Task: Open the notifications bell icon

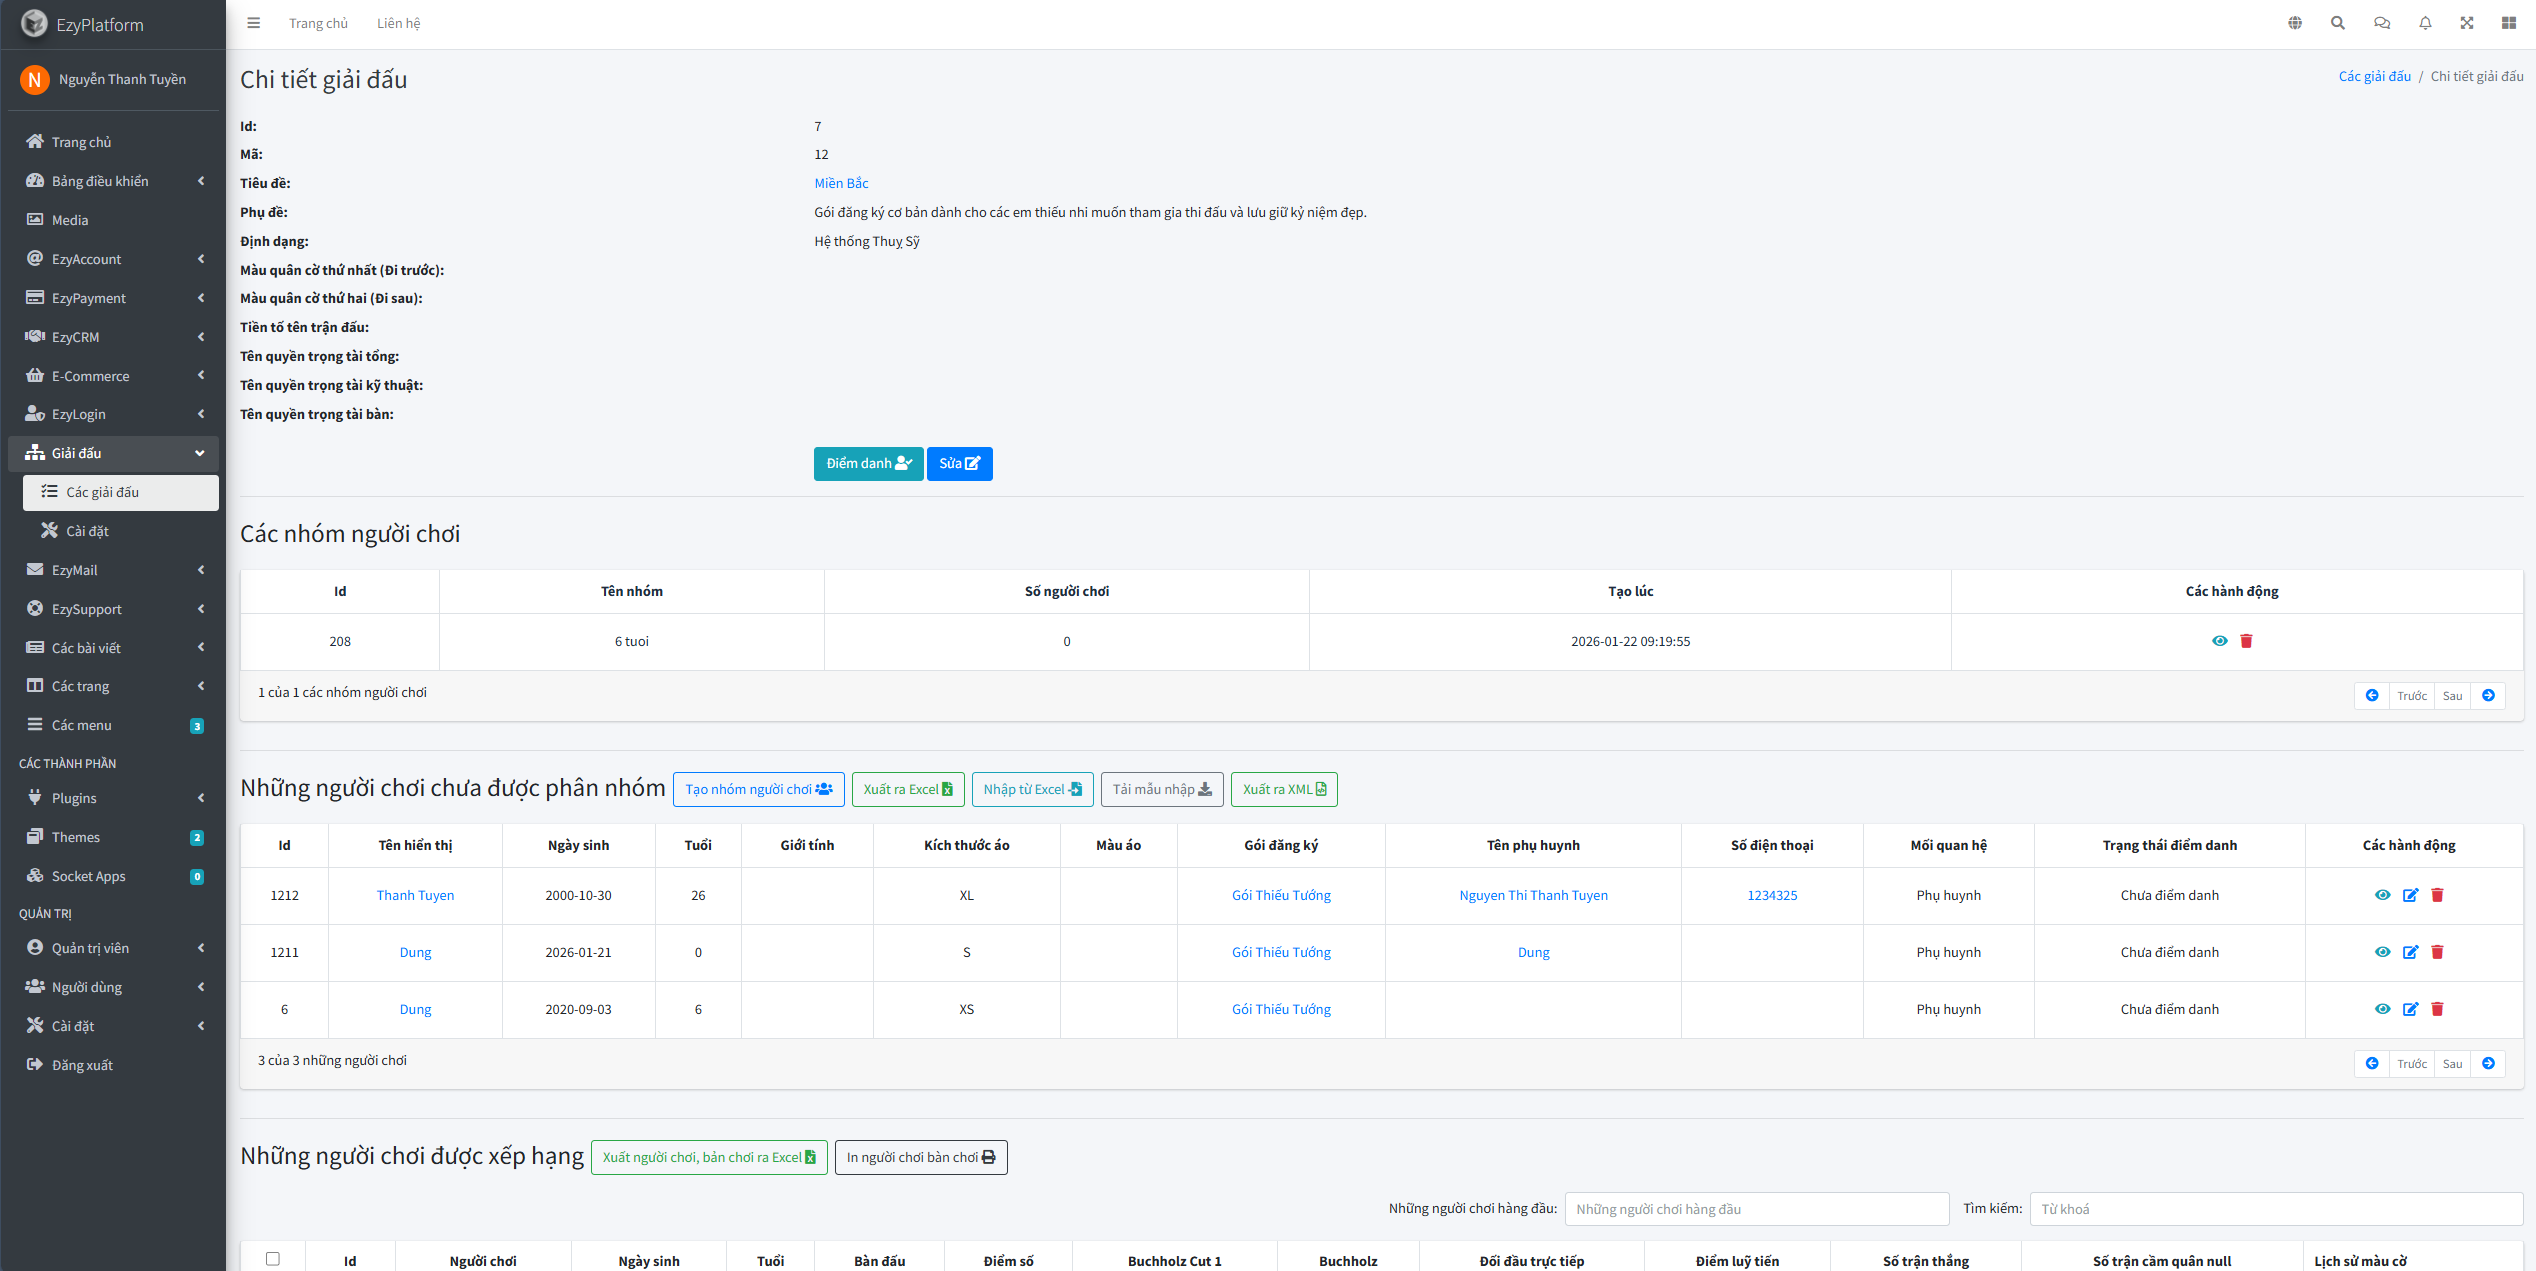Action: point(2425,23)
